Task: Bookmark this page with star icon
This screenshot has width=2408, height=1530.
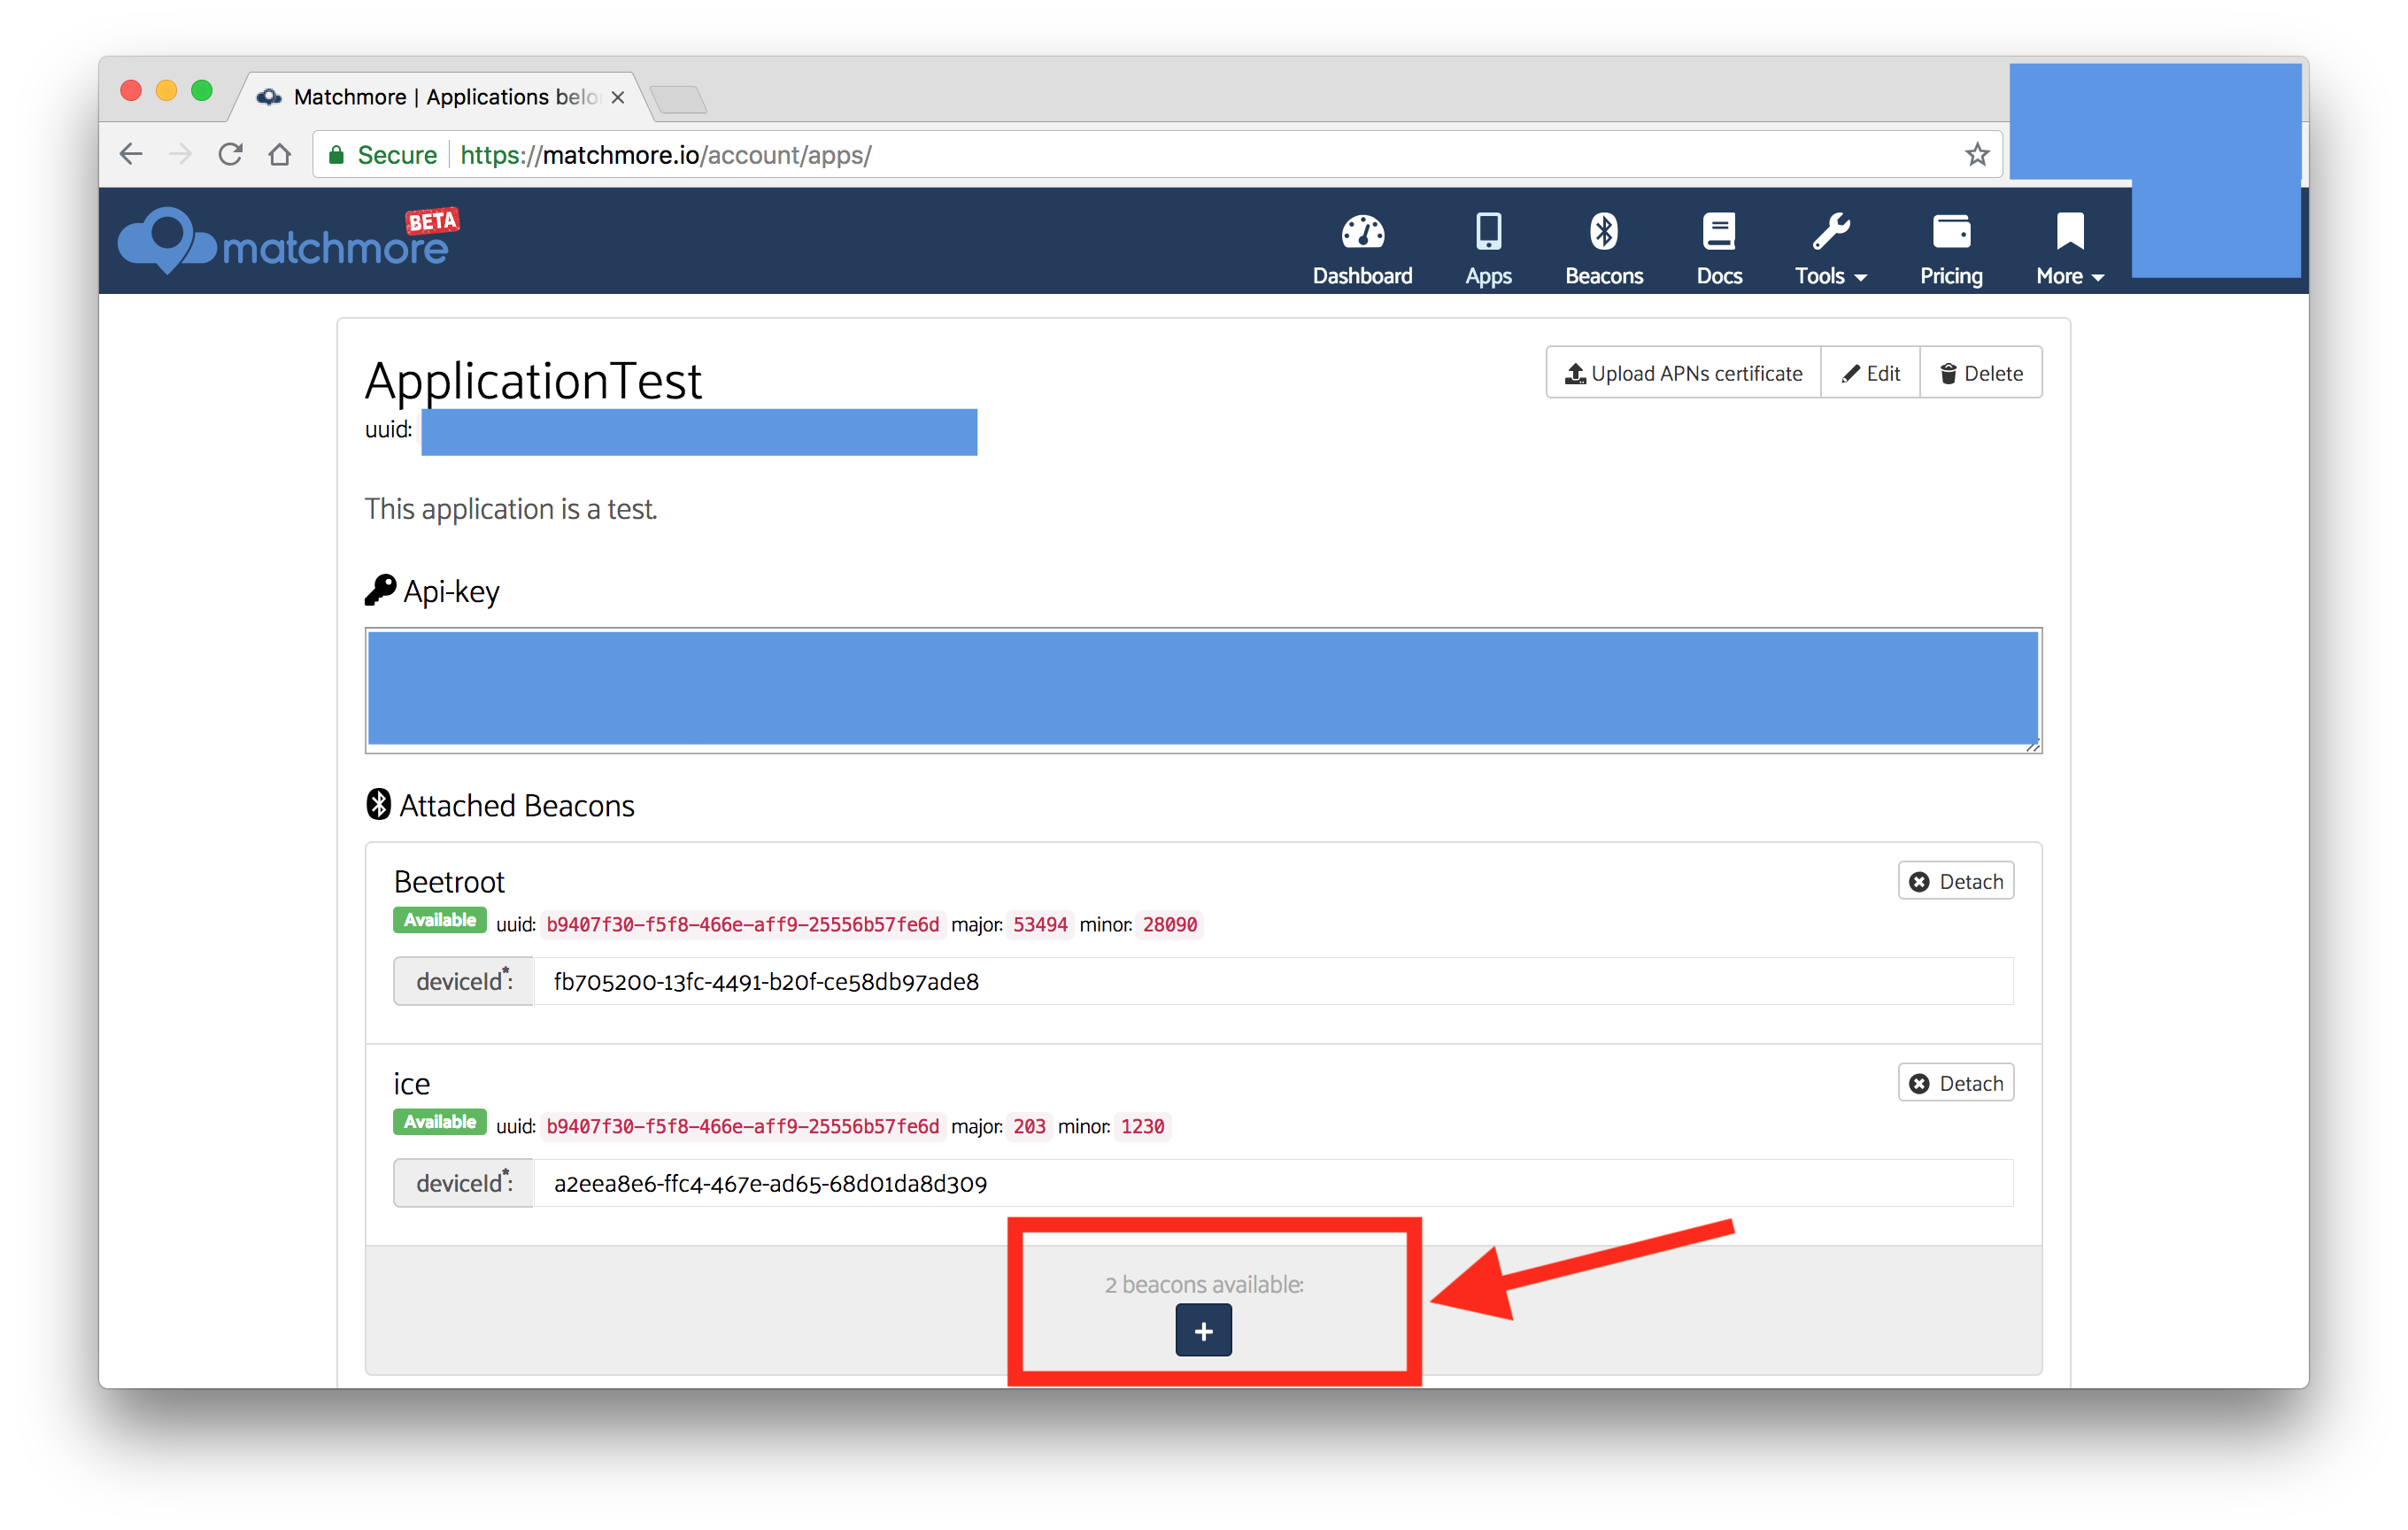Action: tap(1976, 155)
